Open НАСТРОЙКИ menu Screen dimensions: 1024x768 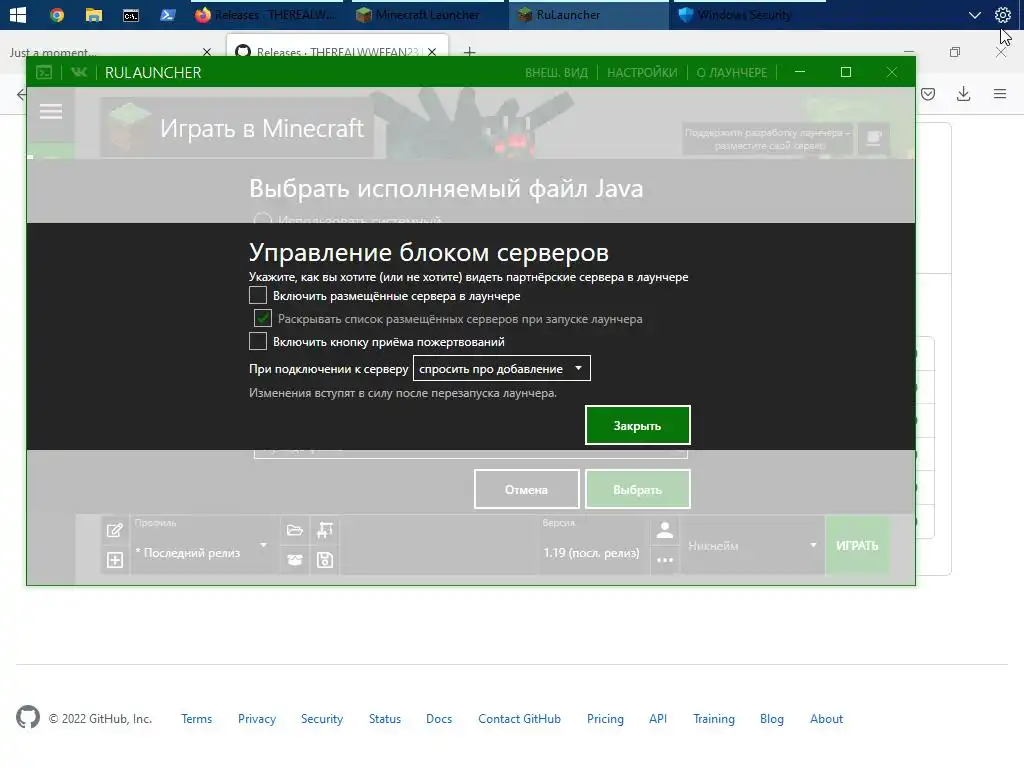(x=642, y=72)
